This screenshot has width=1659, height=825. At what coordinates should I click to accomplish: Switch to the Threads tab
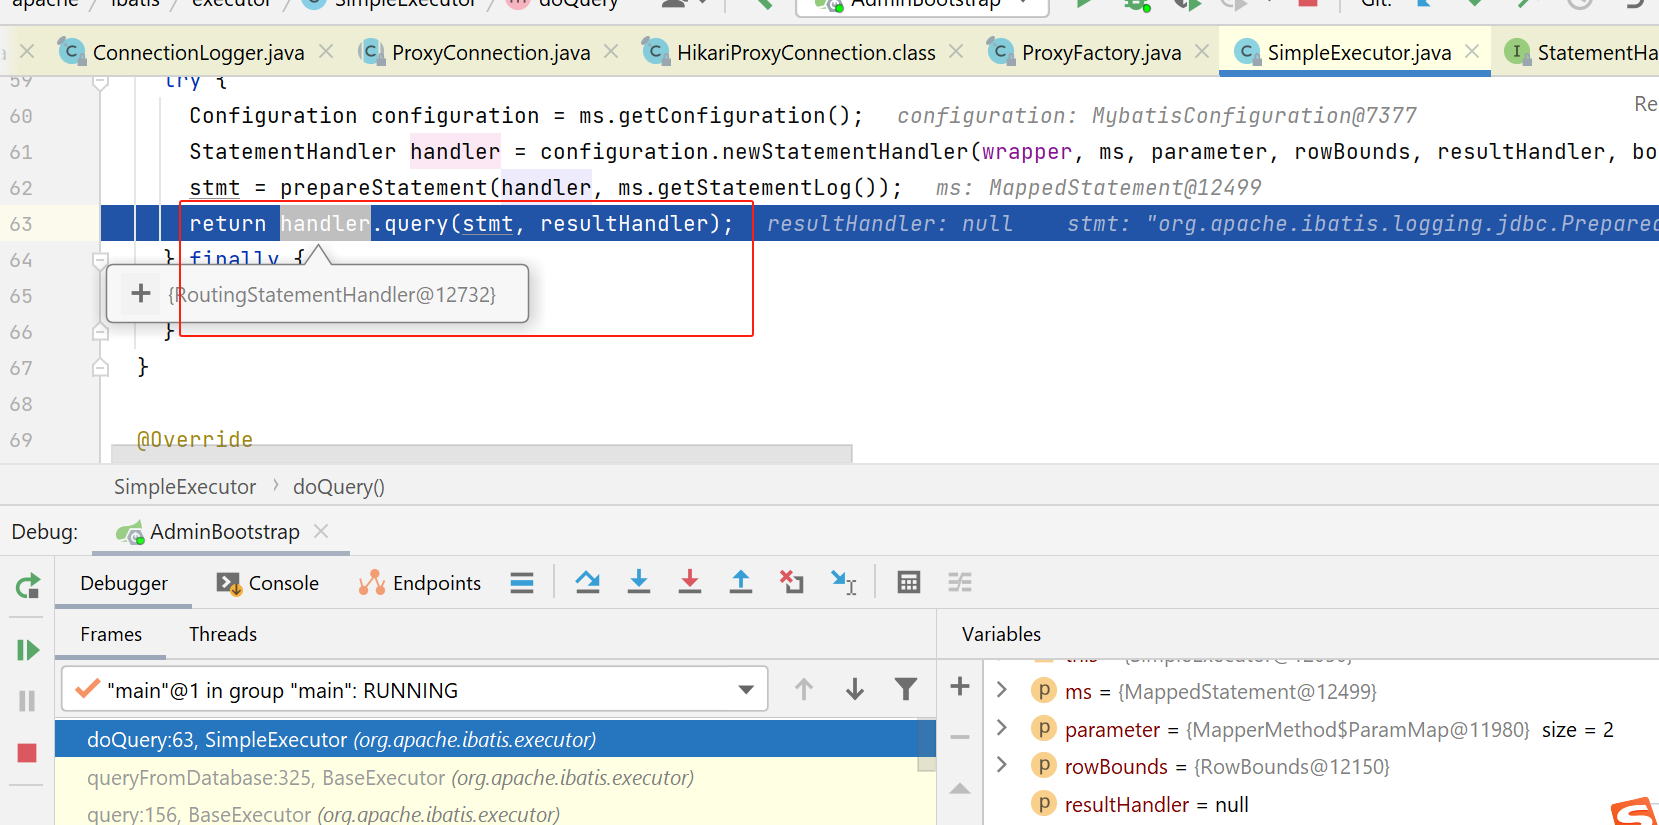point(222,634)
